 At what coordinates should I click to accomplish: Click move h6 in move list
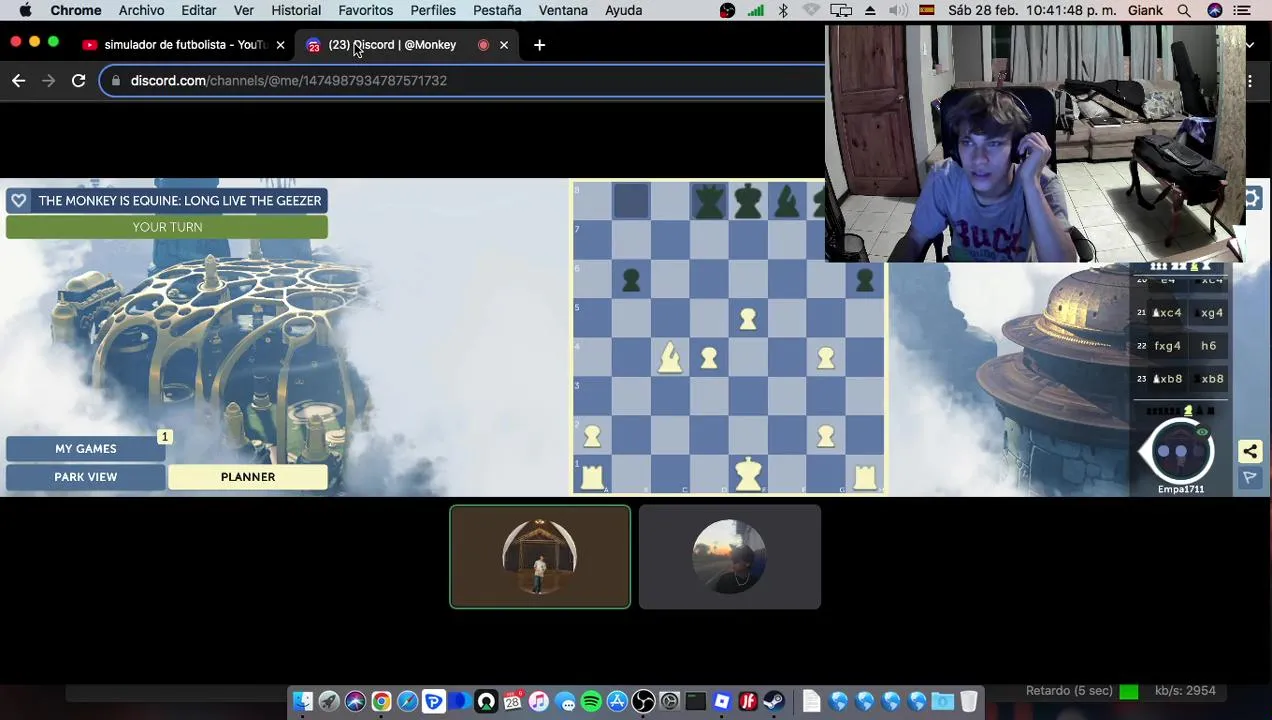click(1208, 347)
